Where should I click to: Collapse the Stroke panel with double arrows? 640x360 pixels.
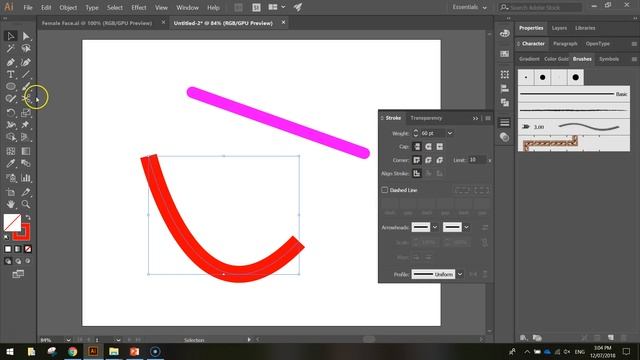click(x=476, y=118)
